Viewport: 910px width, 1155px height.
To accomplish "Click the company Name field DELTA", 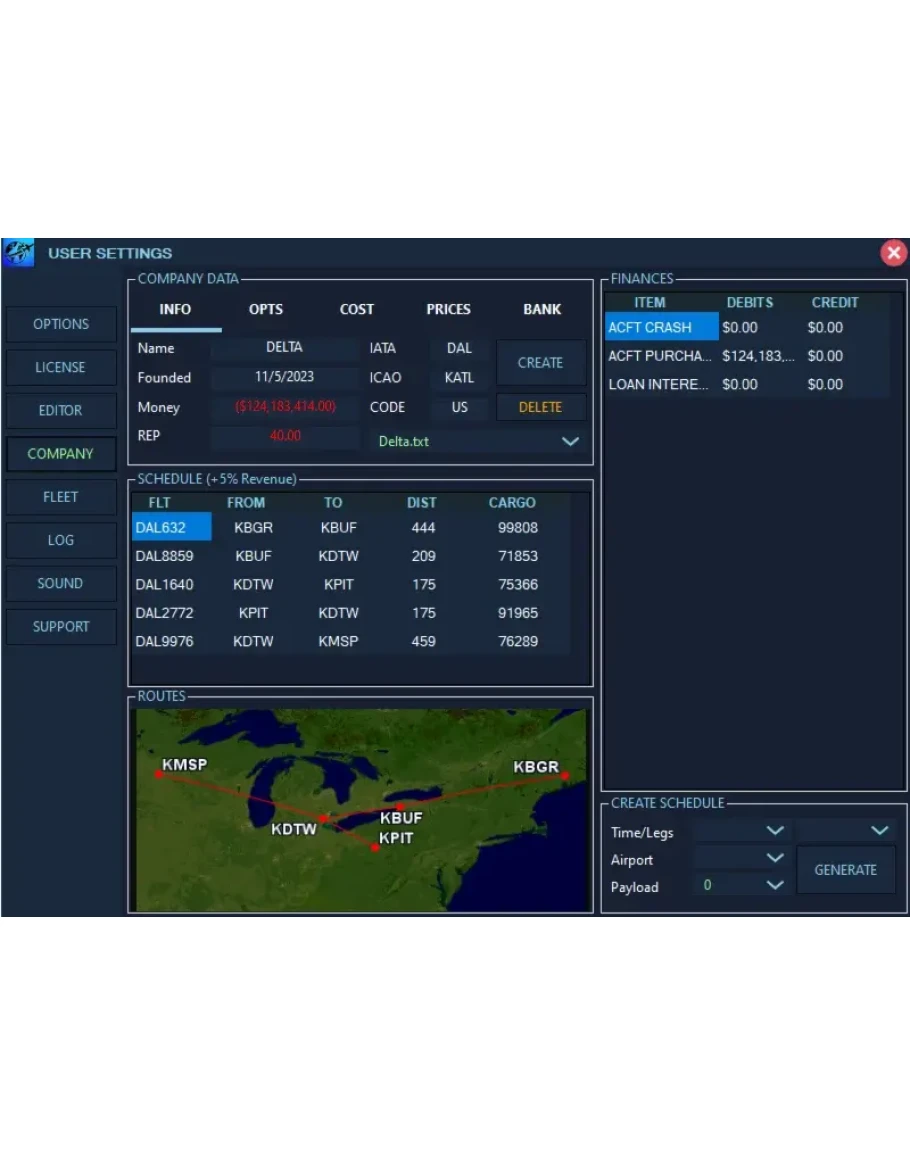I will (x=284, y=348).
